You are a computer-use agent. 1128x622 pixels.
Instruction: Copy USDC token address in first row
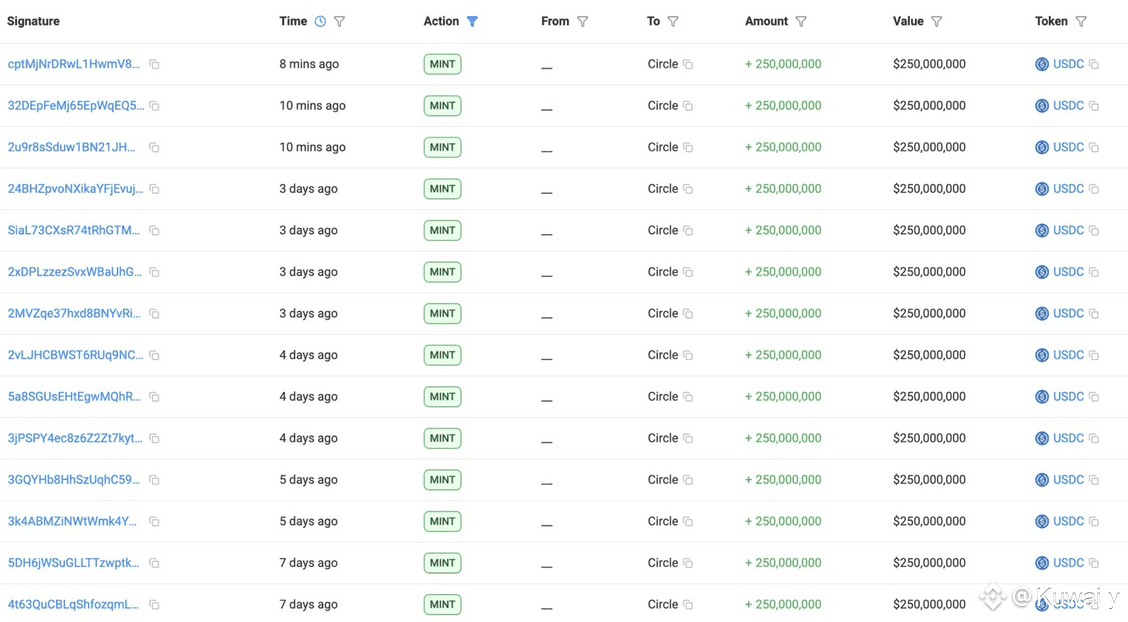[1094, 64]
